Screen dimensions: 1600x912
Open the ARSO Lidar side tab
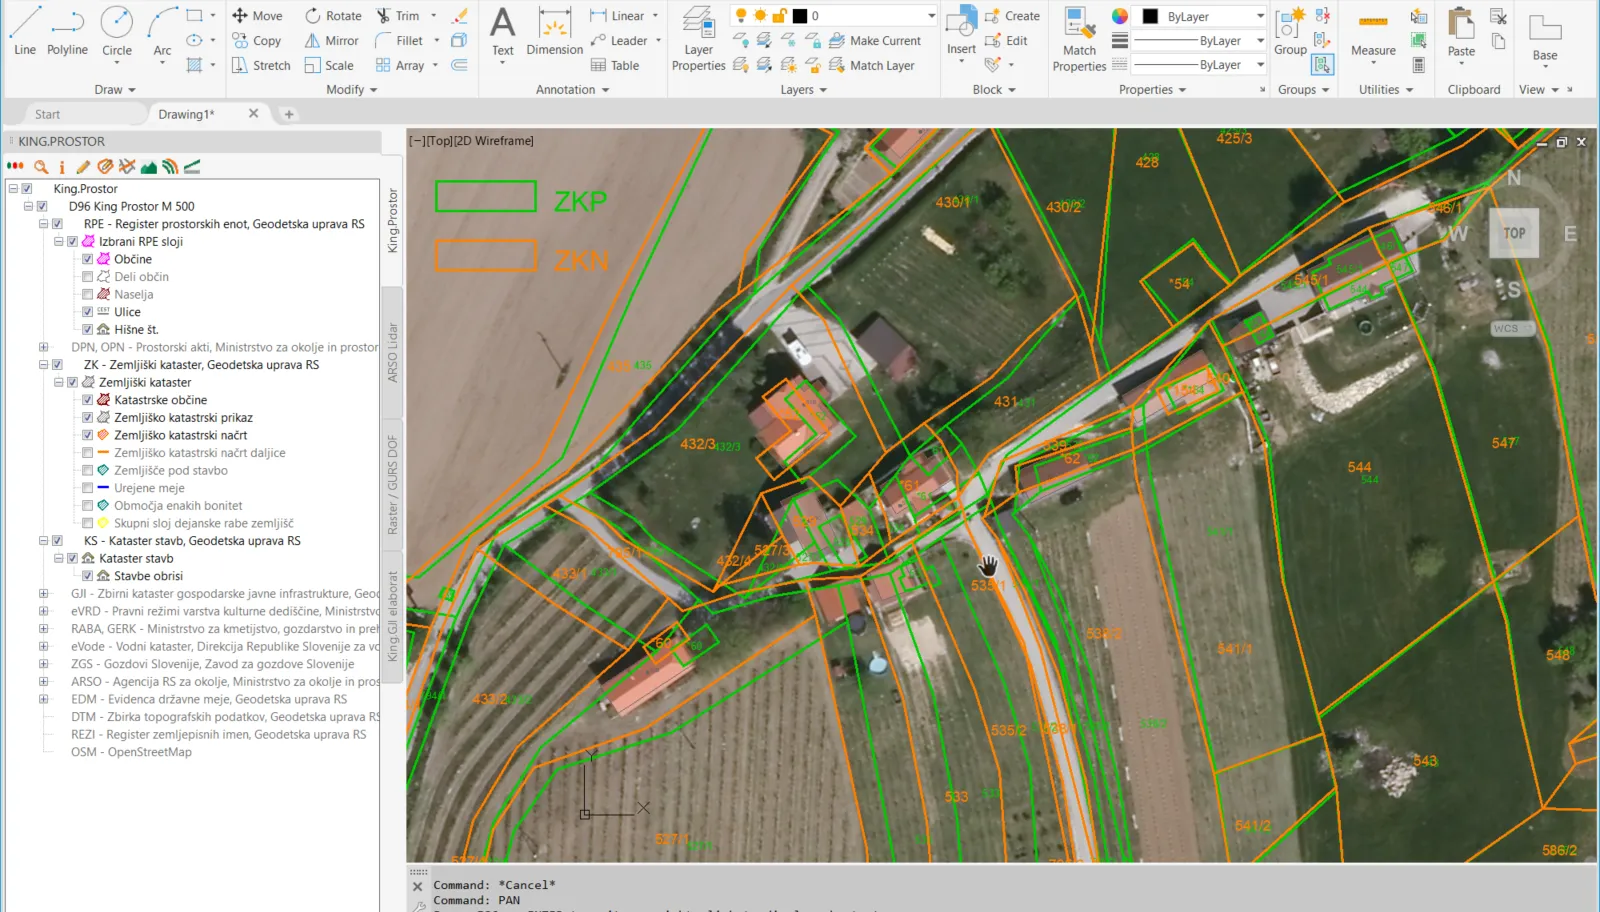pos(393,352)
